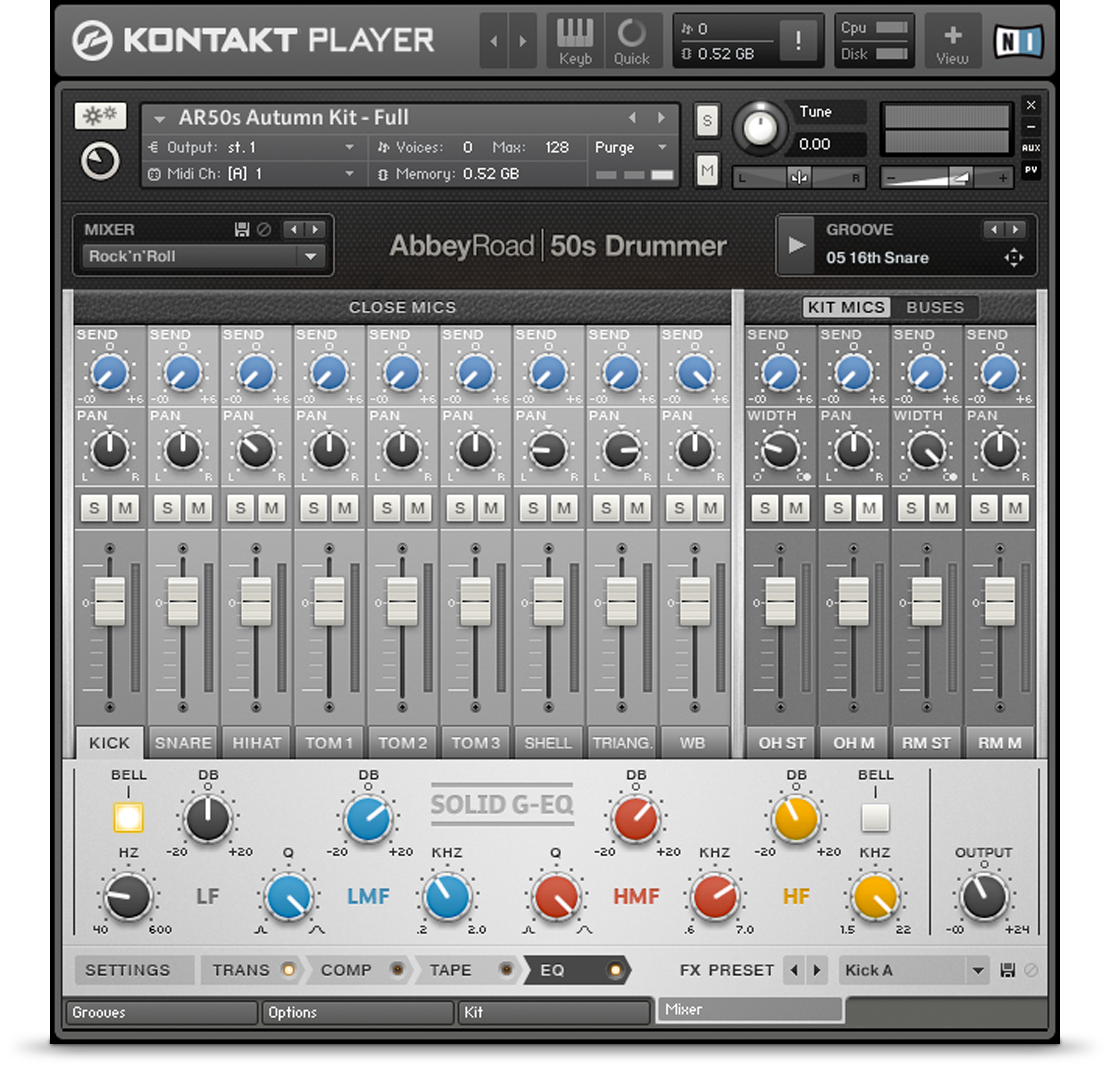Open the Quick load browser
1110x1069 pixels.
(x=631, y=41)
